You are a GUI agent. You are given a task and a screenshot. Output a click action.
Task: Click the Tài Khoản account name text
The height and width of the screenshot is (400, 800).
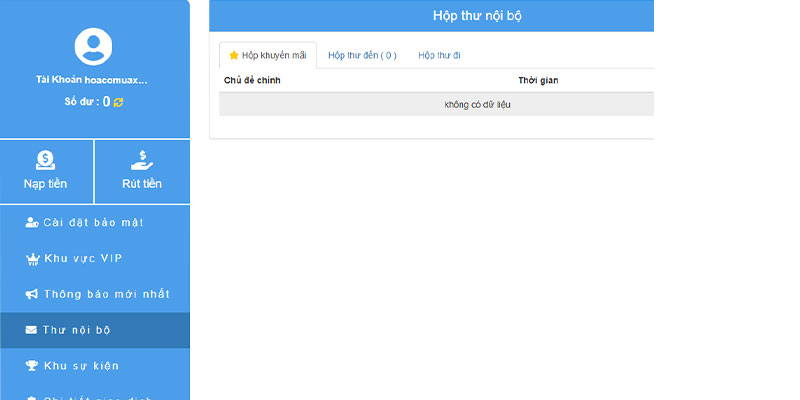(92, 80)
